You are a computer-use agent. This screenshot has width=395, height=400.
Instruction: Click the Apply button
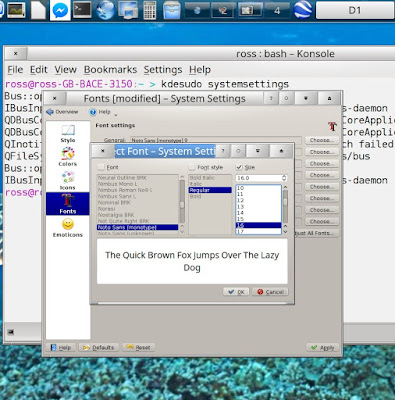322,348
